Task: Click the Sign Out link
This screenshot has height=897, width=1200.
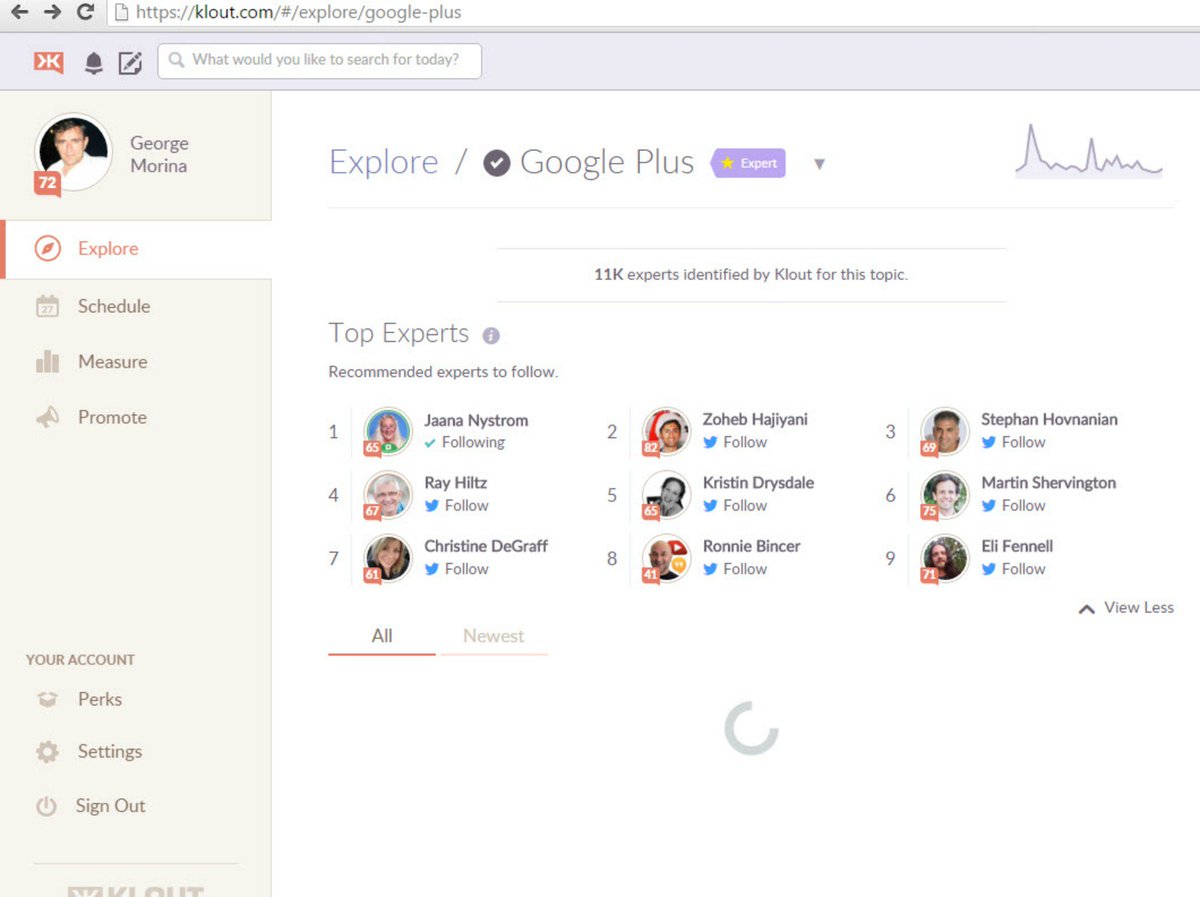Action: [110, 806]
